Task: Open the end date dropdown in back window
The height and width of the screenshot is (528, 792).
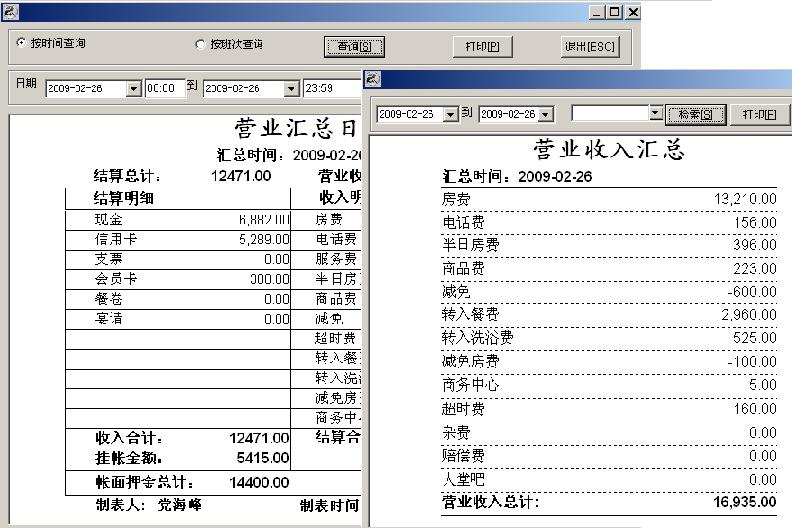Action: click(291, 89)
